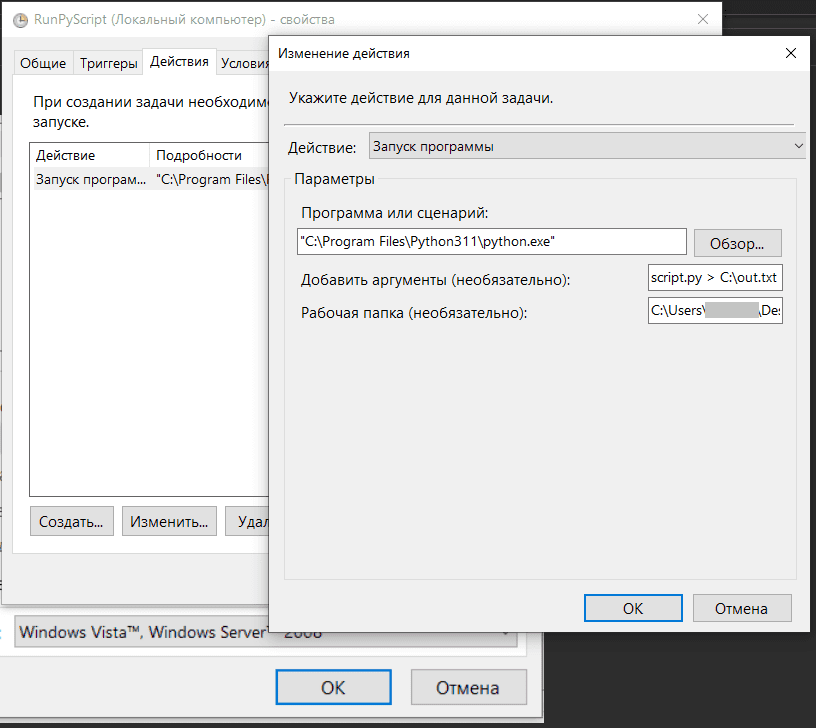Cancel the action edit with Отмена
816x728 pixels.
pyautogui.click(x=741, y=608)
